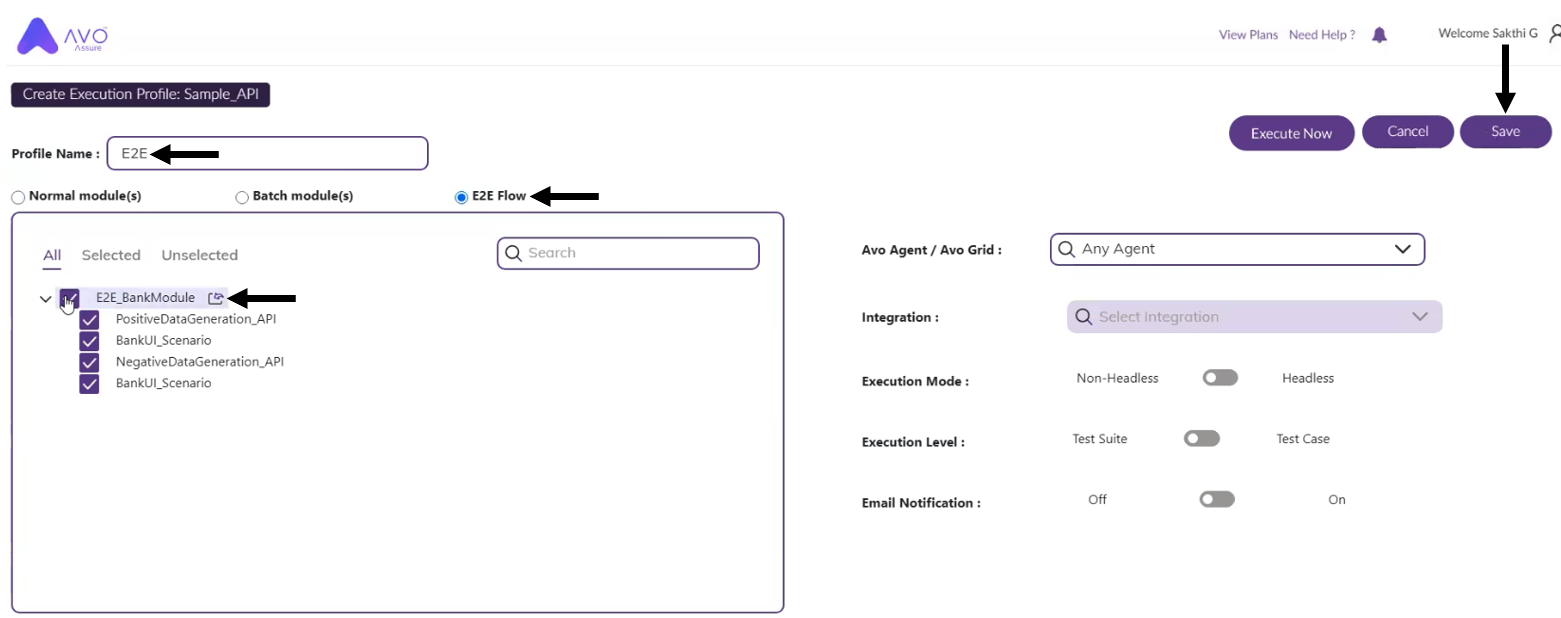Click the Avo Assure logo
The height and width of the screenshot is (618, 1561).
[x=62, y=35]
